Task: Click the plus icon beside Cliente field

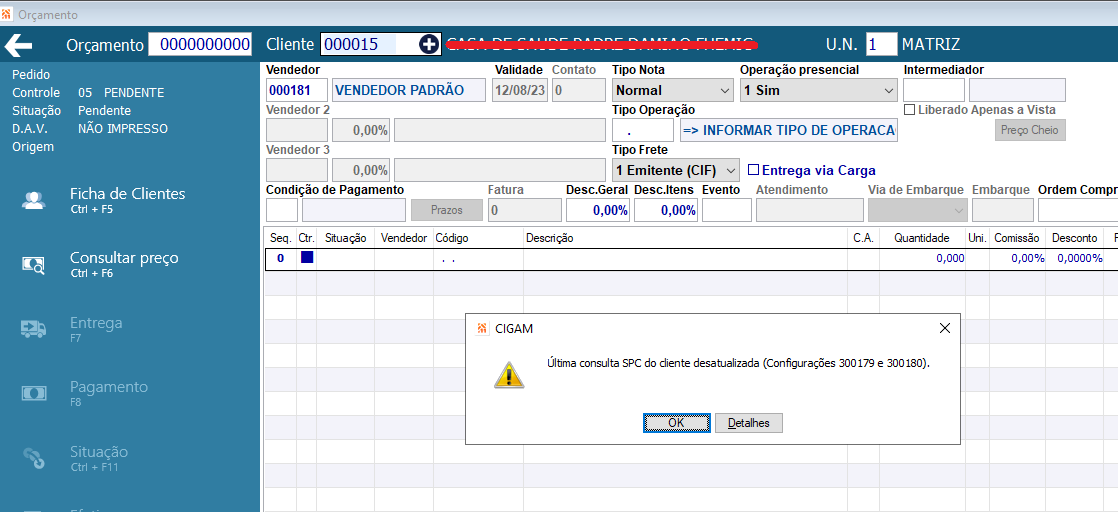Action: (429, 44)
